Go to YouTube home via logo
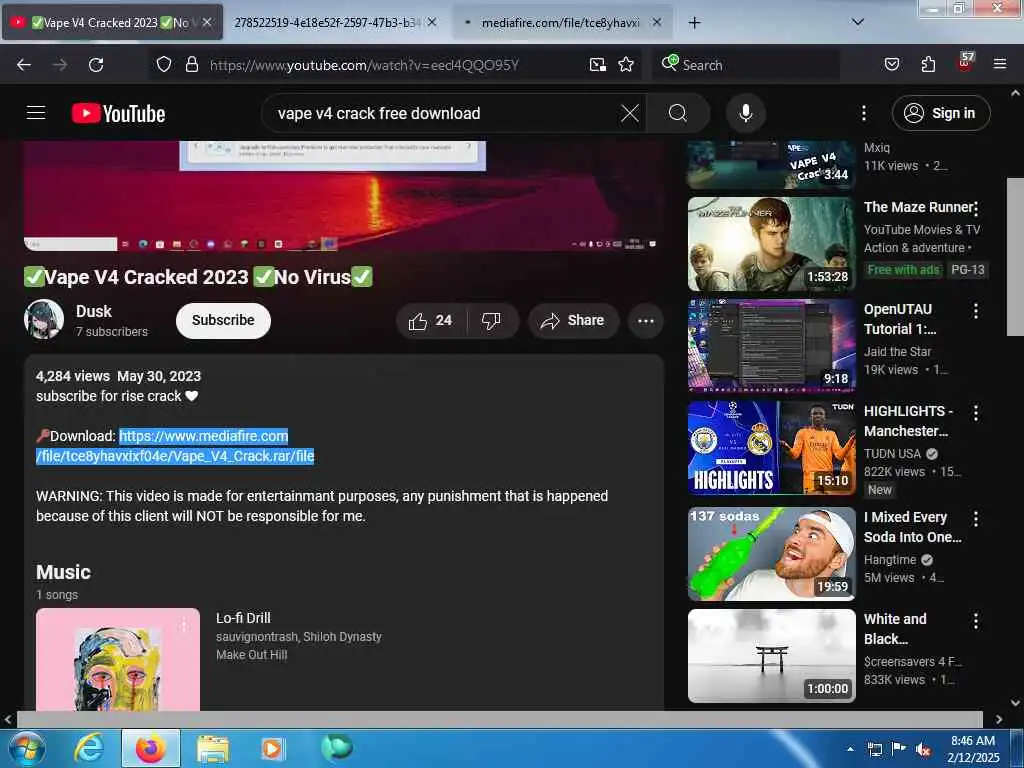 point(118,113)
